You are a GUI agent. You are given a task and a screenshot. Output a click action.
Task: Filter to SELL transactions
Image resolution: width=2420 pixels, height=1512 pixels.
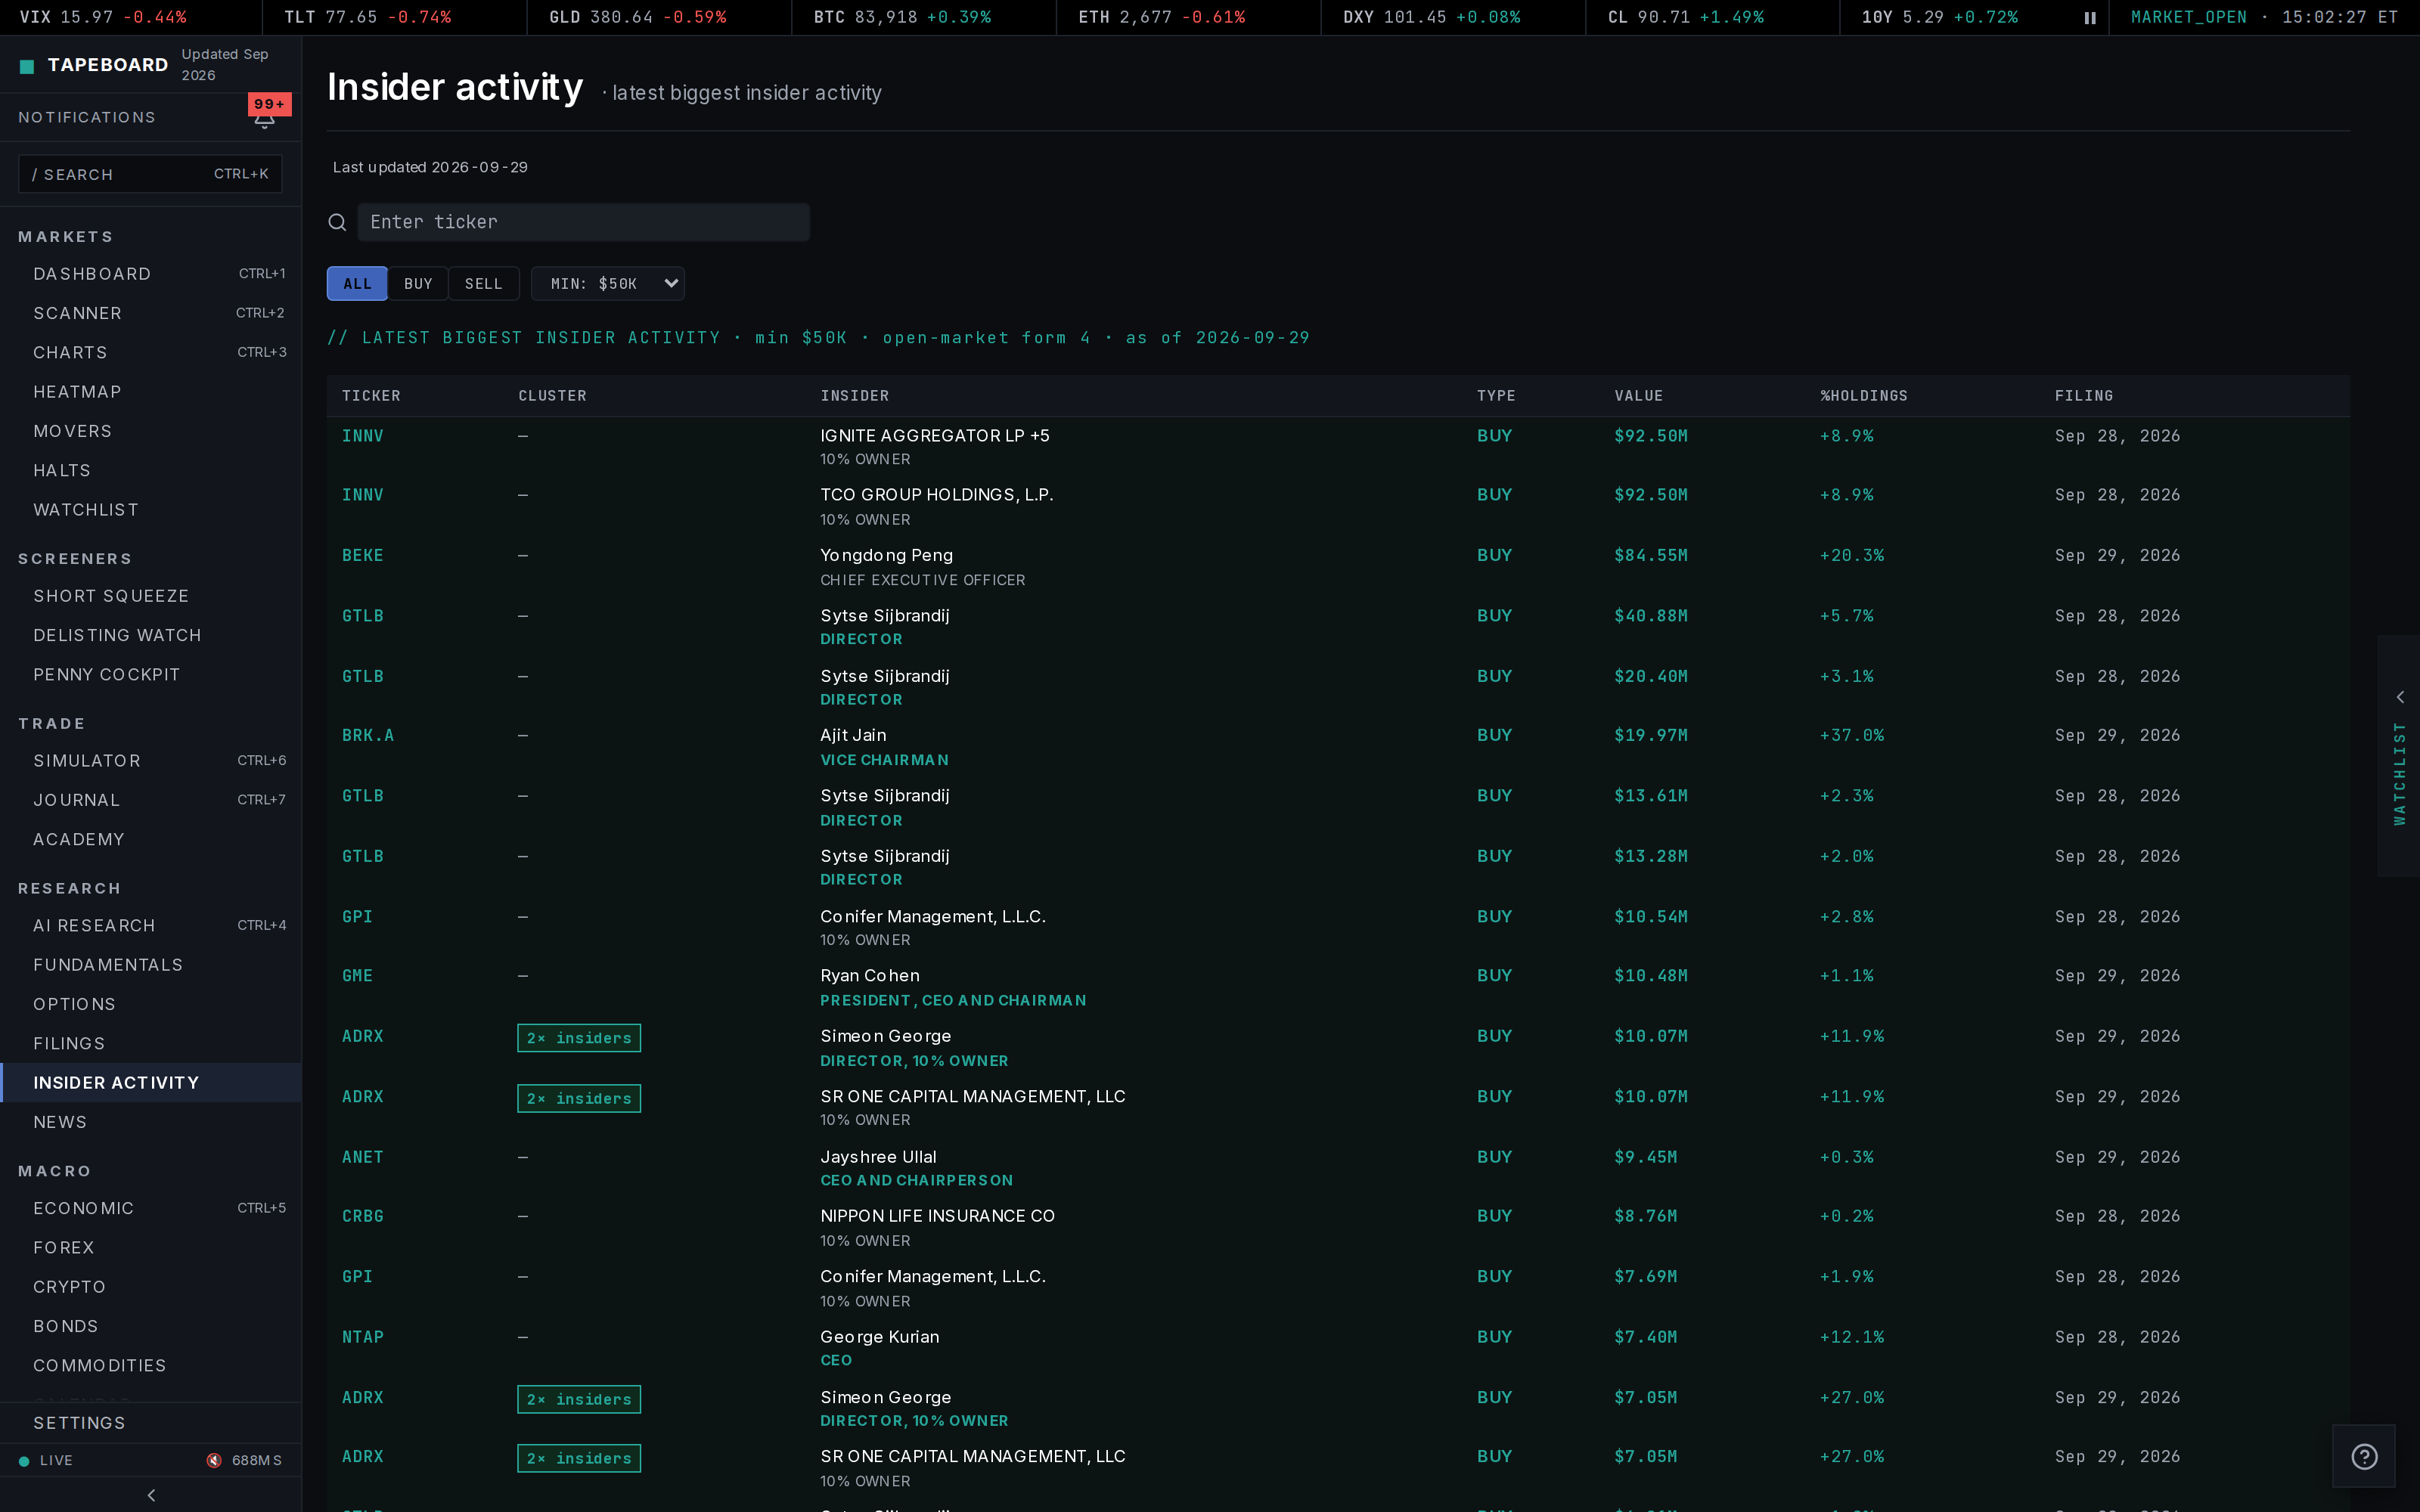pyautogui.click(x=484, y=284)
